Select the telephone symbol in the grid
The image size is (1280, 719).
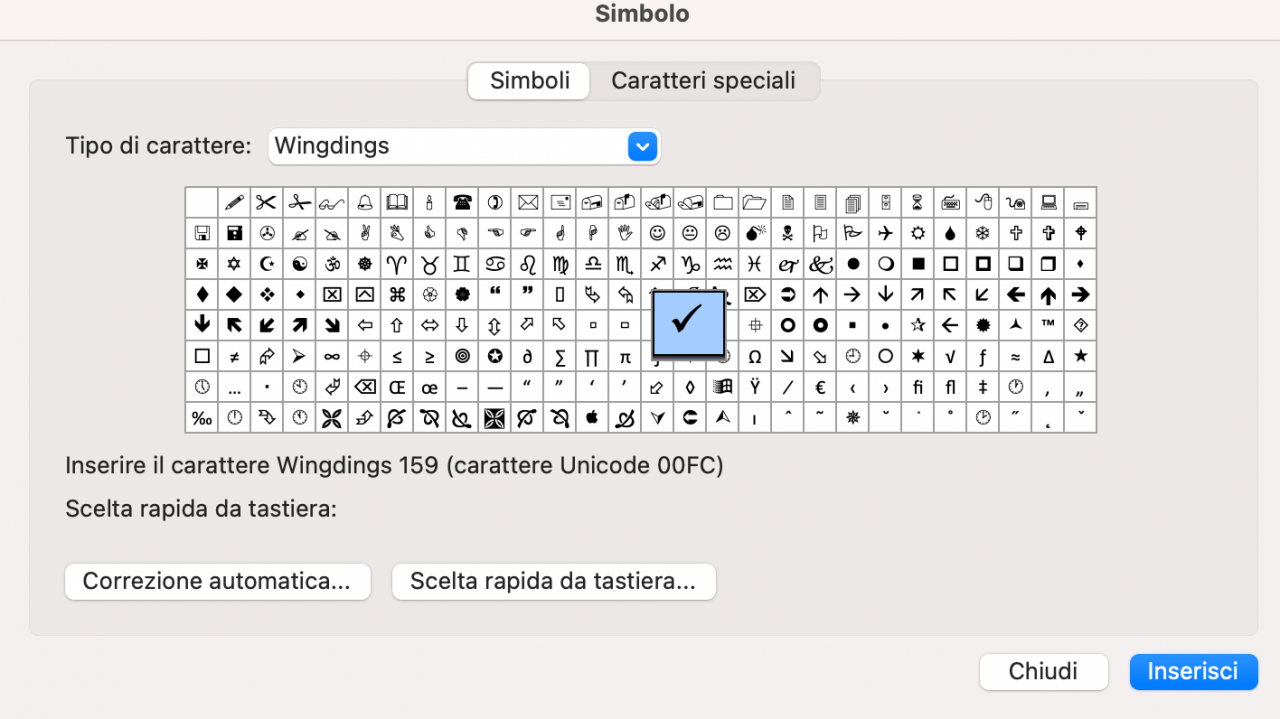[x=462, y=203]
